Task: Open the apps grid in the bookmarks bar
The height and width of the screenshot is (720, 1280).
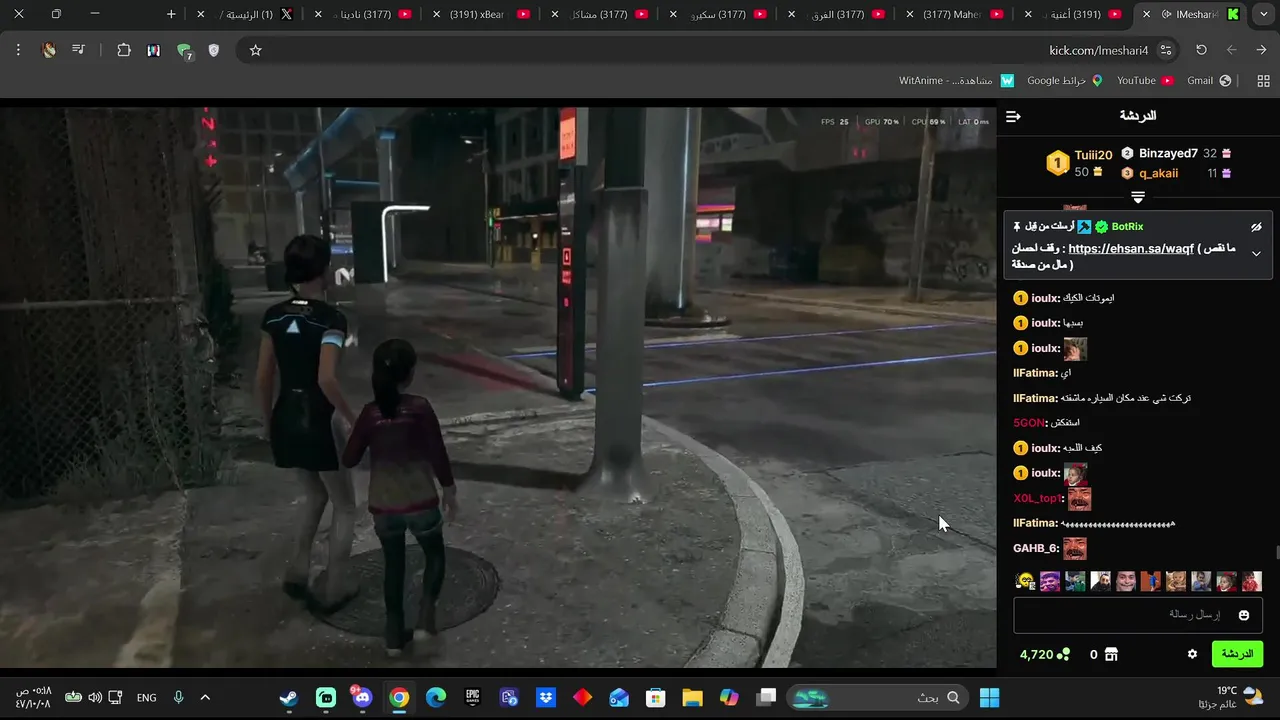Action: click(1263, 80)
